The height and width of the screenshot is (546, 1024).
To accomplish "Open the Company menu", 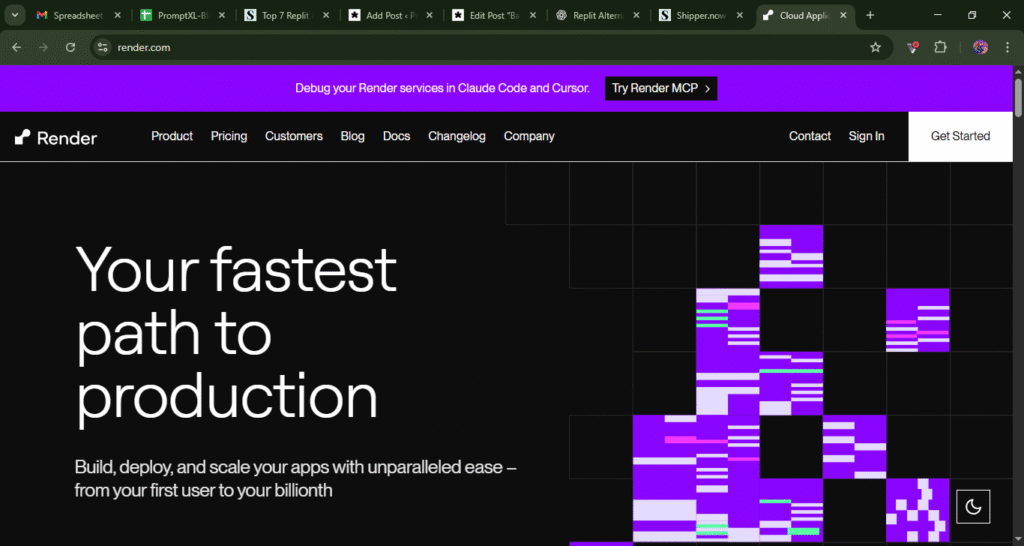I will tap(529, 136).
